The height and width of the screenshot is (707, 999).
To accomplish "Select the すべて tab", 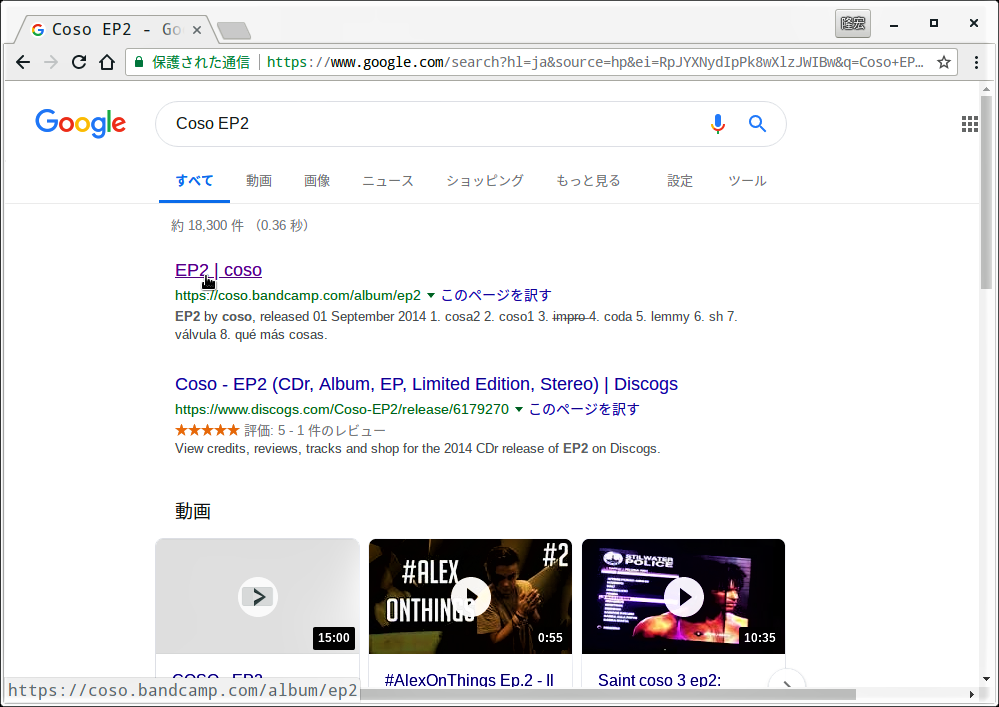I will tap(194, 181).
